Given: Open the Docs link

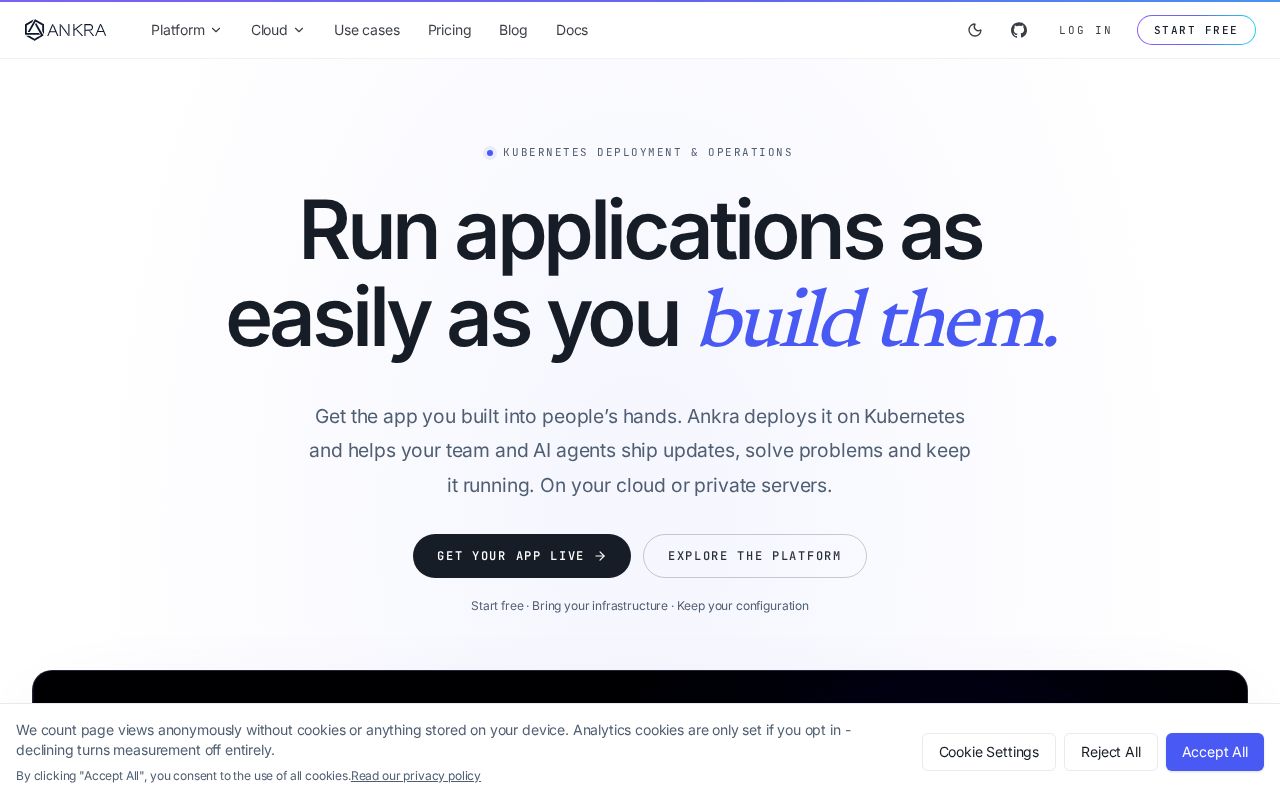Looking at the screenshot, I should pyautogui.click(x=572, y=30).
